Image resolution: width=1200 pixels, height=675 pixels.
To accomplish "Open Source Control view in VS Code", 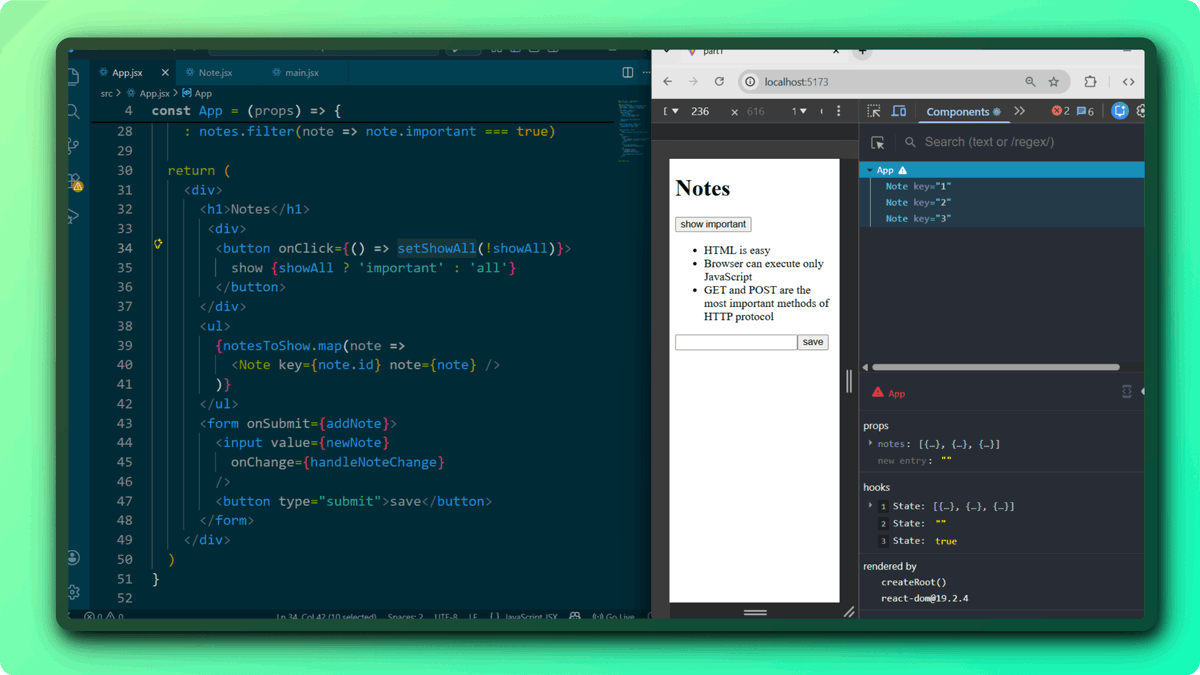I will [x=73, y=147].
